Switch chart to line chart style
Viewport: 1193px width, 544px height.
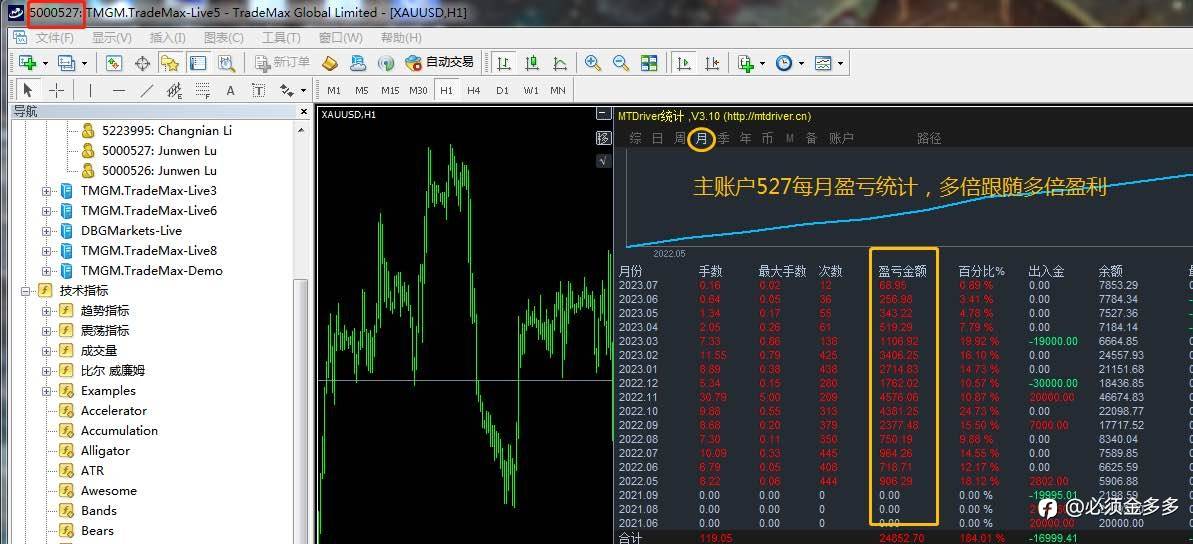coord(560,63)
